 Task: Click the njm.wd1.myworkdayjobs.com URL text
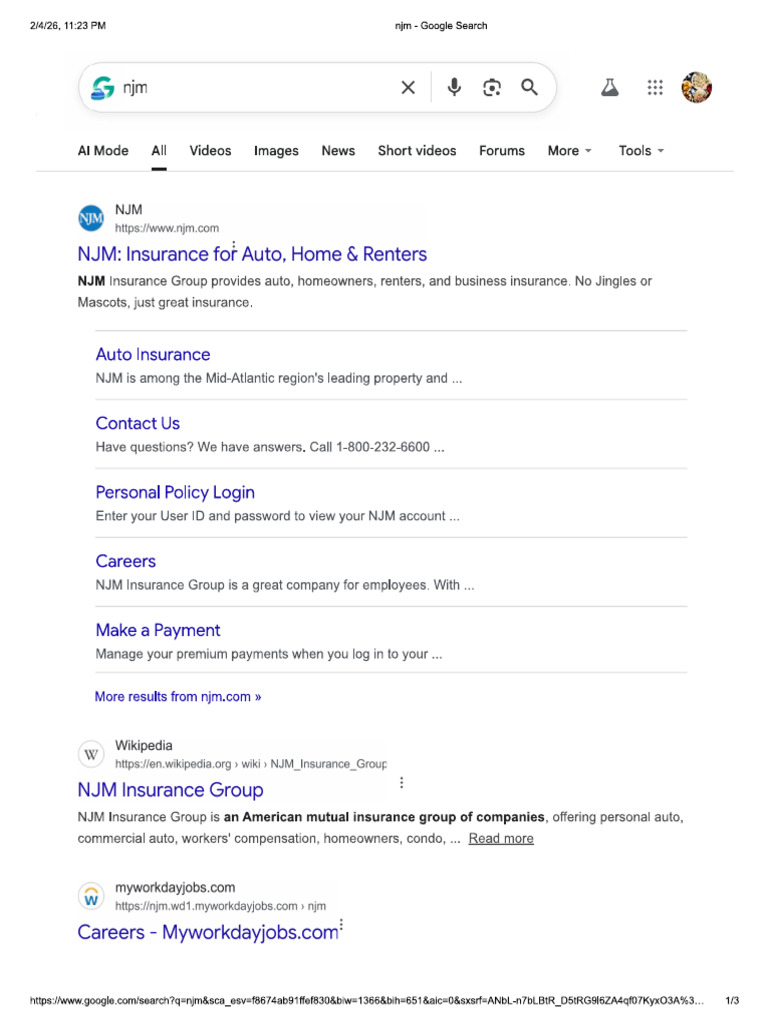pos(220,906)
